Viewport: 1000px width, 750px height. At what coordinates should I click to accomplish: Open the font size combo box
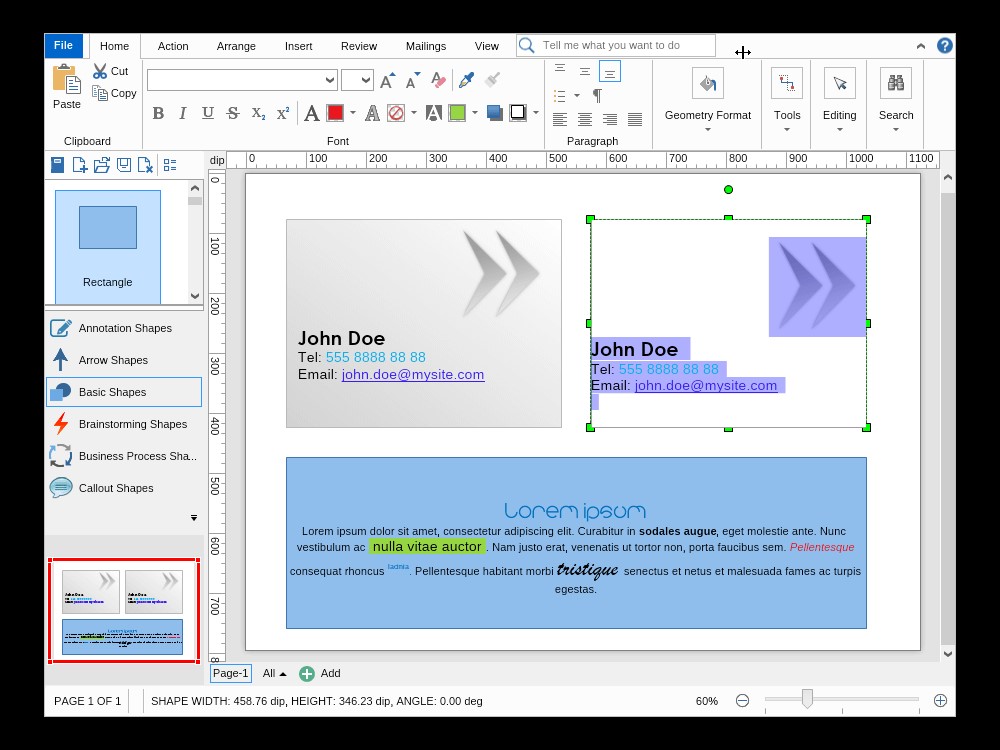(357, 80)
